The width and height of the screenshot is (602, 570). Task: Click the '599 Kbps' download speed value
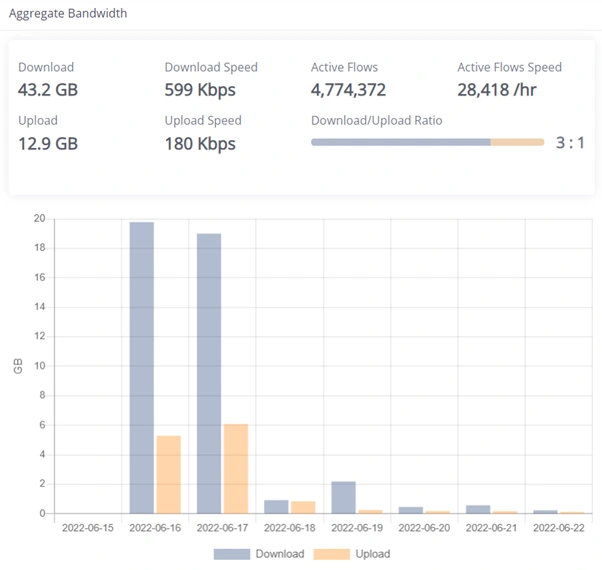(200, 90)
